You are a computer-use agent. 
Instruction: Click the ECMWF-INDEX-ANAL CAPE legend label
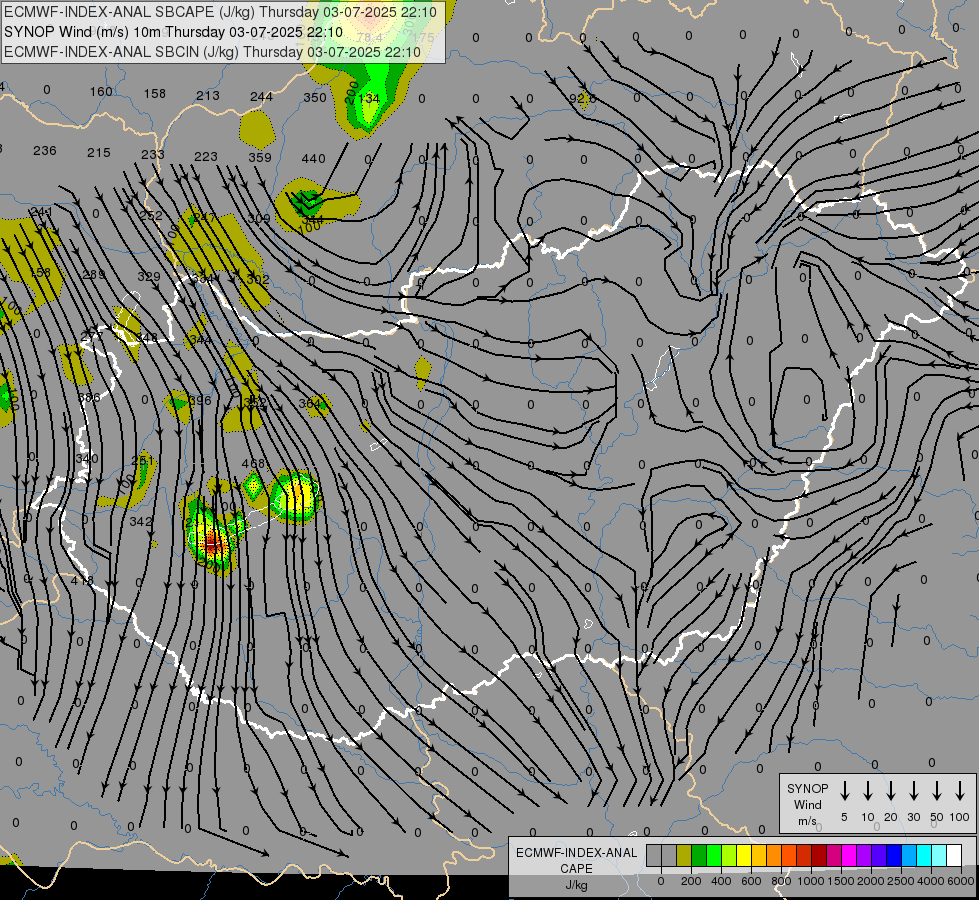coord(576,860)
